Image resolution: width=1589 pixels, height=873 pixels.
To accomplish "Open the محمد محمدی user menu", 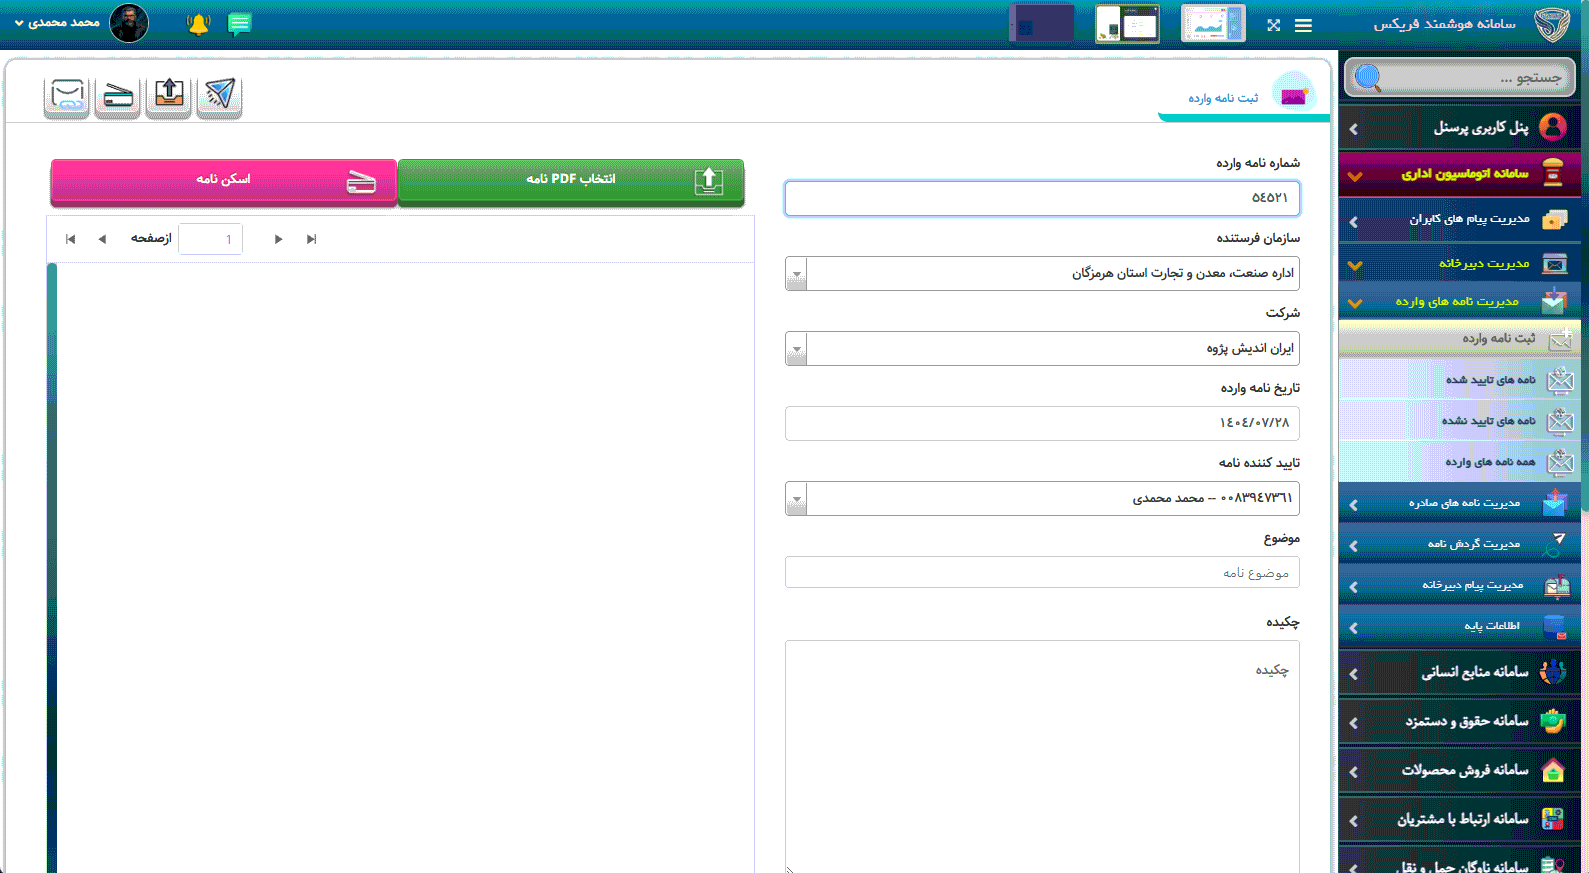I will click(x=60, y=22).
